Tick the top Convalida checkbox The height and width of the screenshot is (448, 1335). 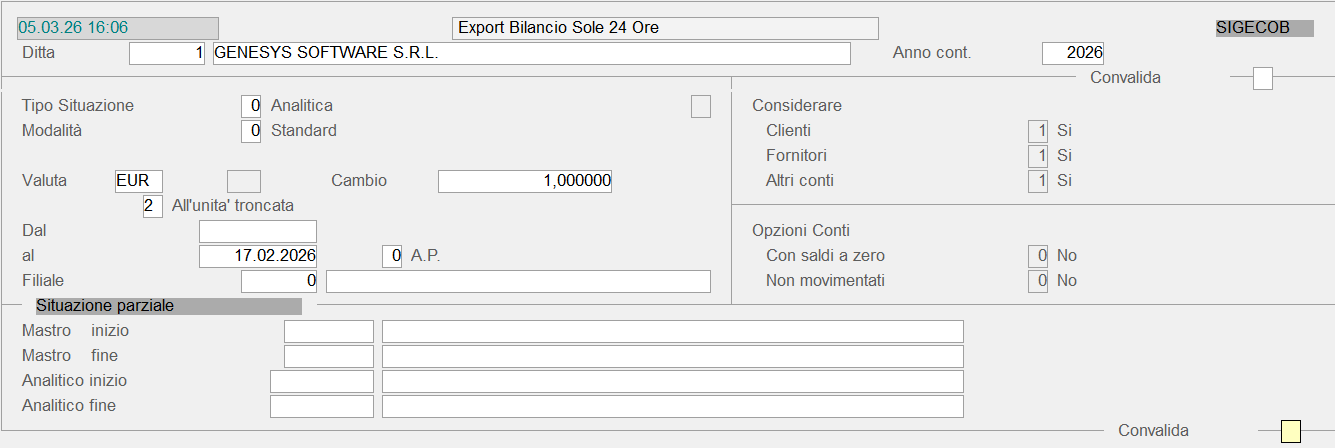click(x=1263, y=78)
